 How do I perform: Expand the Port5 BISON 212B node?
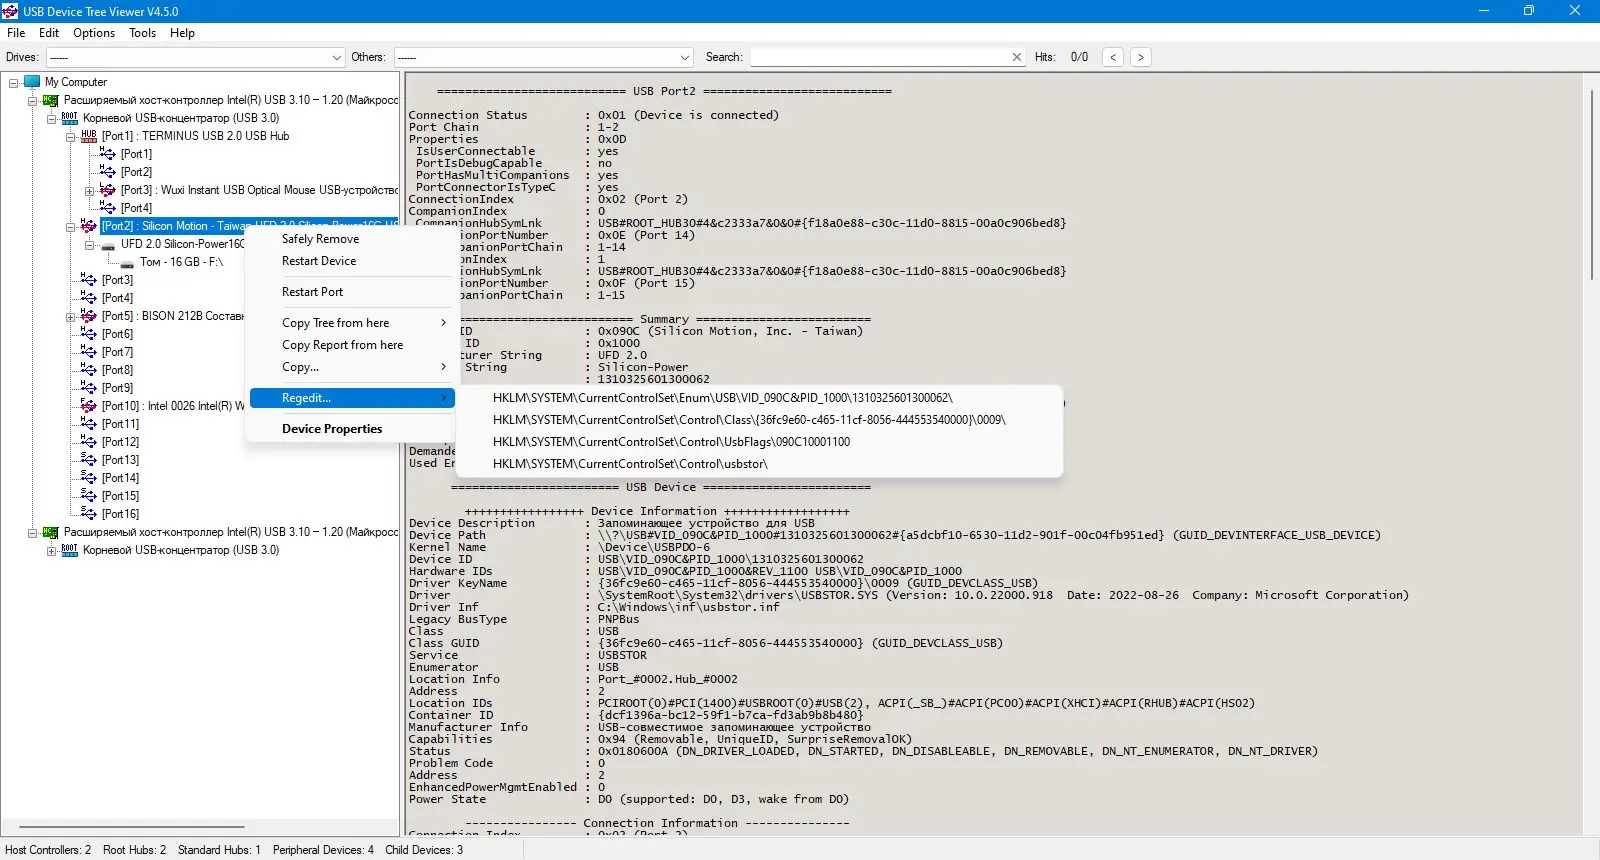click(x=71, y=317)
